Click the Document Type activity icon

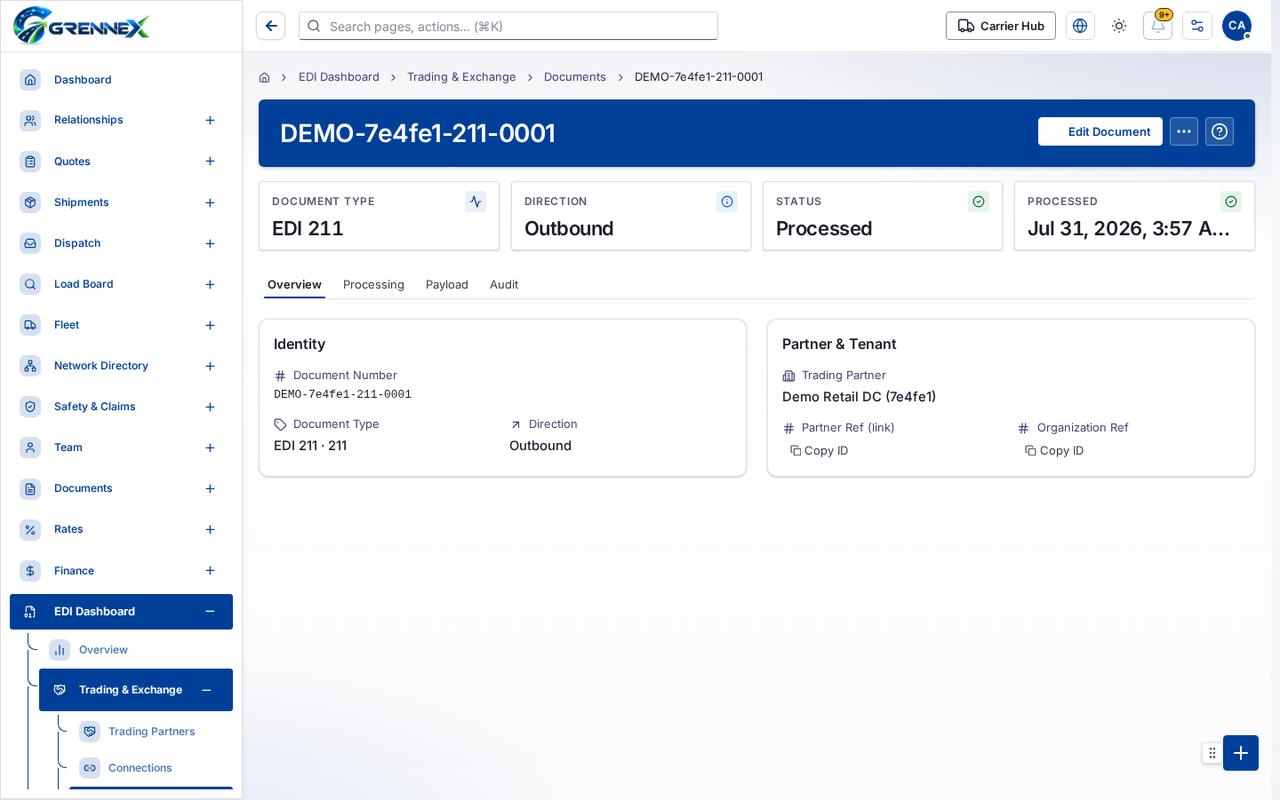pos(475,201)
